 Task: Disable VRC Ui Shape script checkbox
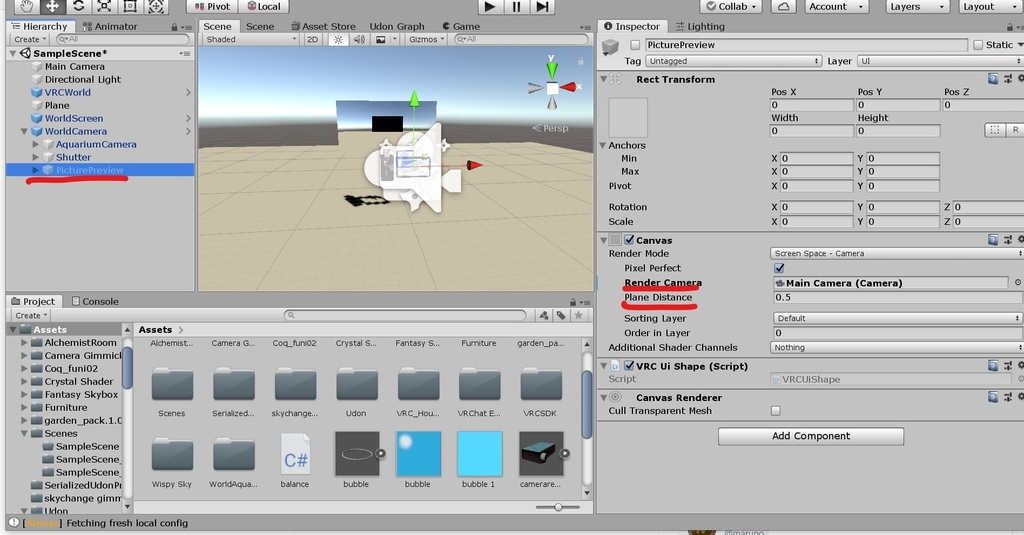(x=629, y=366)
